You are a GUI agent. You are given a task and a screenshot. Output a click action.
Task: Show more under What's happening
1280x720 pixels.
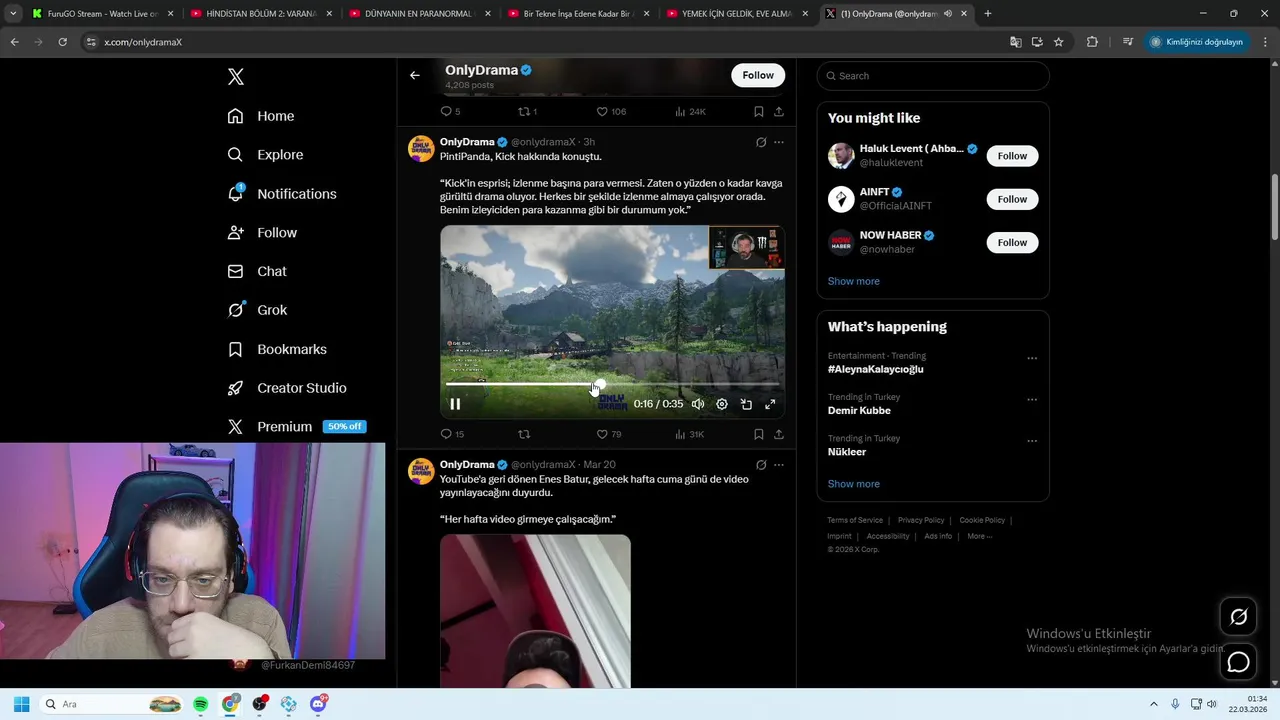[853, 484]
